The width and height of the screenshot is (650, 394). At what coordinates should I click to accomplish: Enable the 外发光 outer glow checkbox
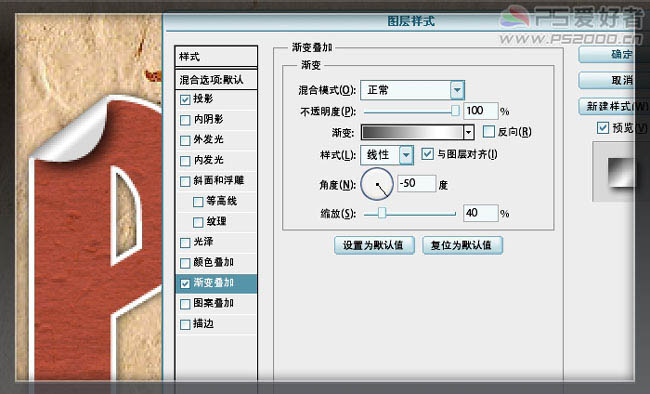coord(185,141)
